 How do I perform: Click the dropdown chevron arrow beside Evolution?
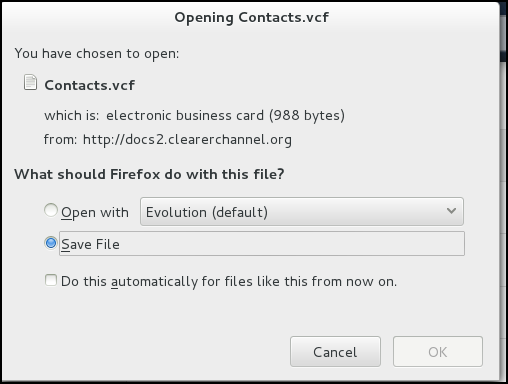tap(451, 211)
